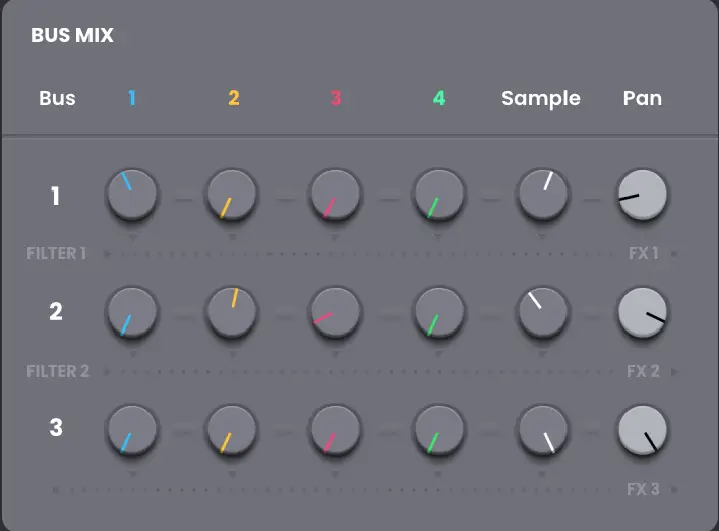Adjust row 3 Bus 1 blue knob
This screenshot has height=531, width=719.
[132, 430]
